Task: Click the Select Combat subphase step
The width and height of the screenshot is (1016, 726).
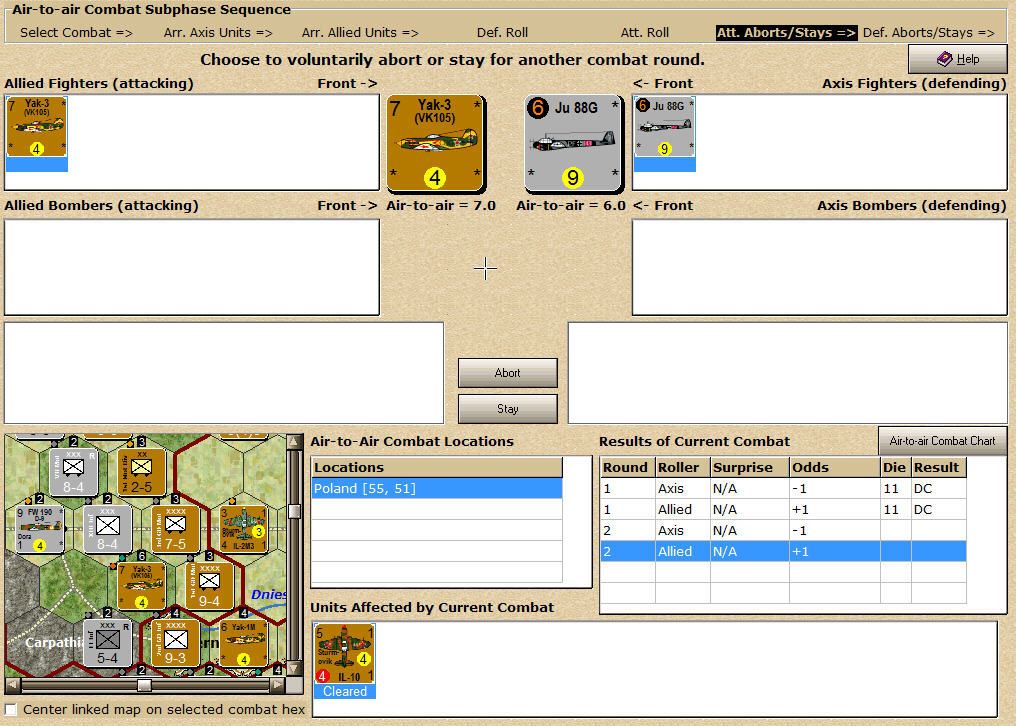Action: pos(76,32)
